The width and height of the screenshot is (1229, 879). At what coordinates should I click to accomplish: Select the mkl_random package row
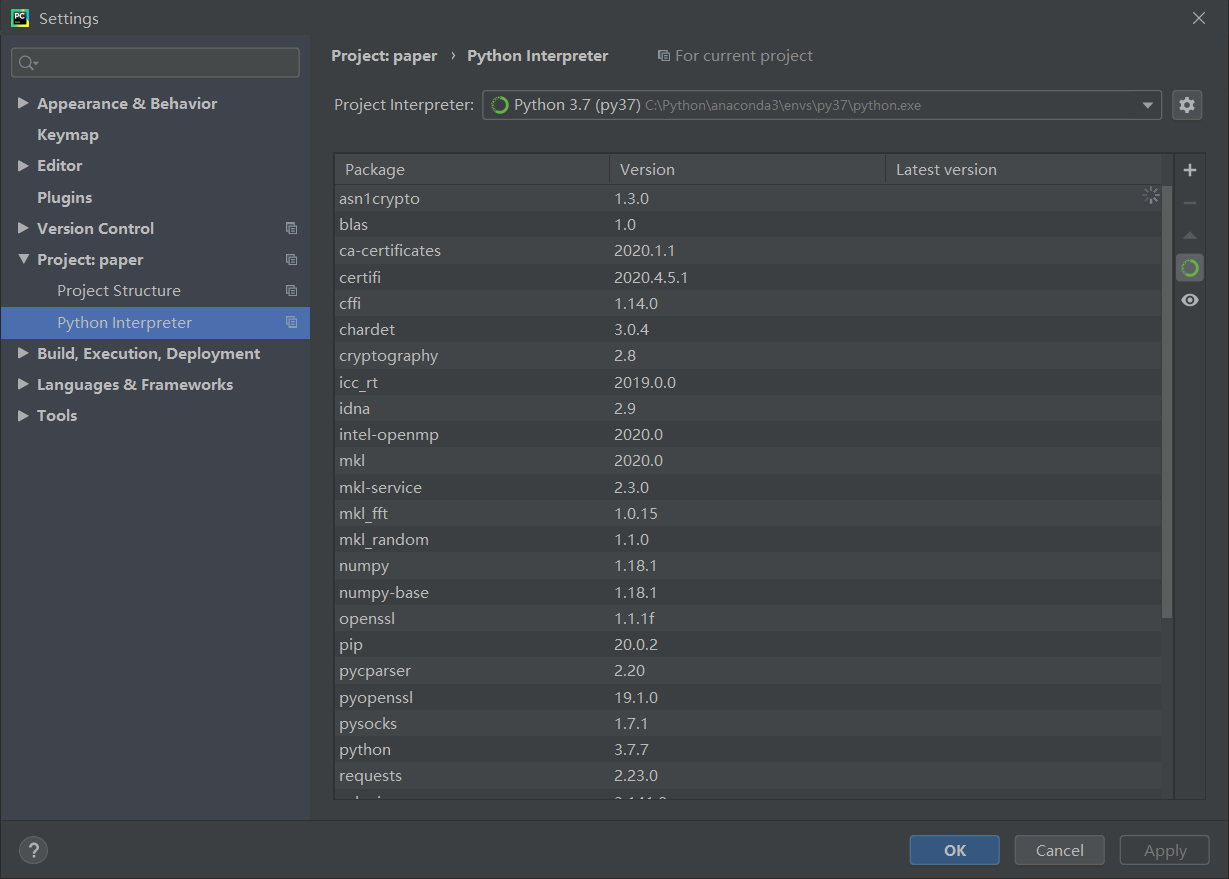pyautogui.click(x=748, y=540)
